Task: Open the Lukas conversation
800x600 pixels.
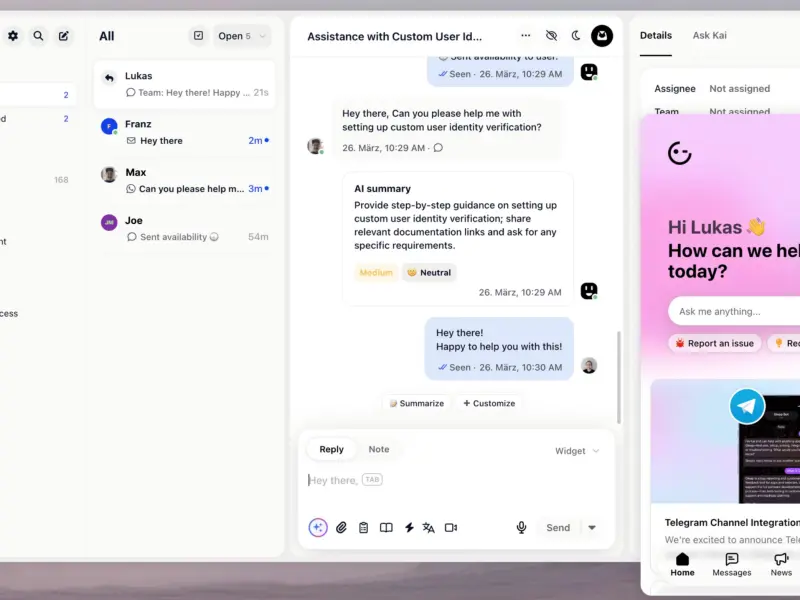Action: [185, 84]
